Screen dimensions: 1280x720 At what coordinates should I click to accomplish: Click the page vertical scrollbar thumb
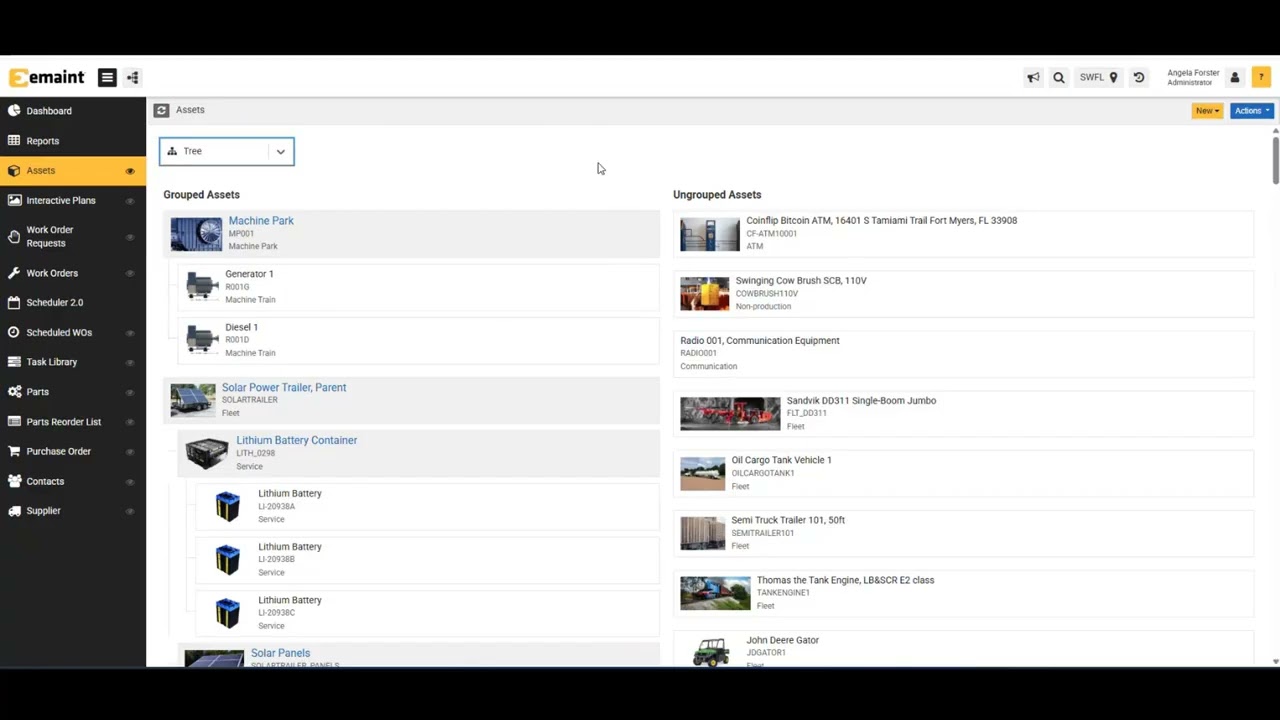click(x=1275, y=161)
